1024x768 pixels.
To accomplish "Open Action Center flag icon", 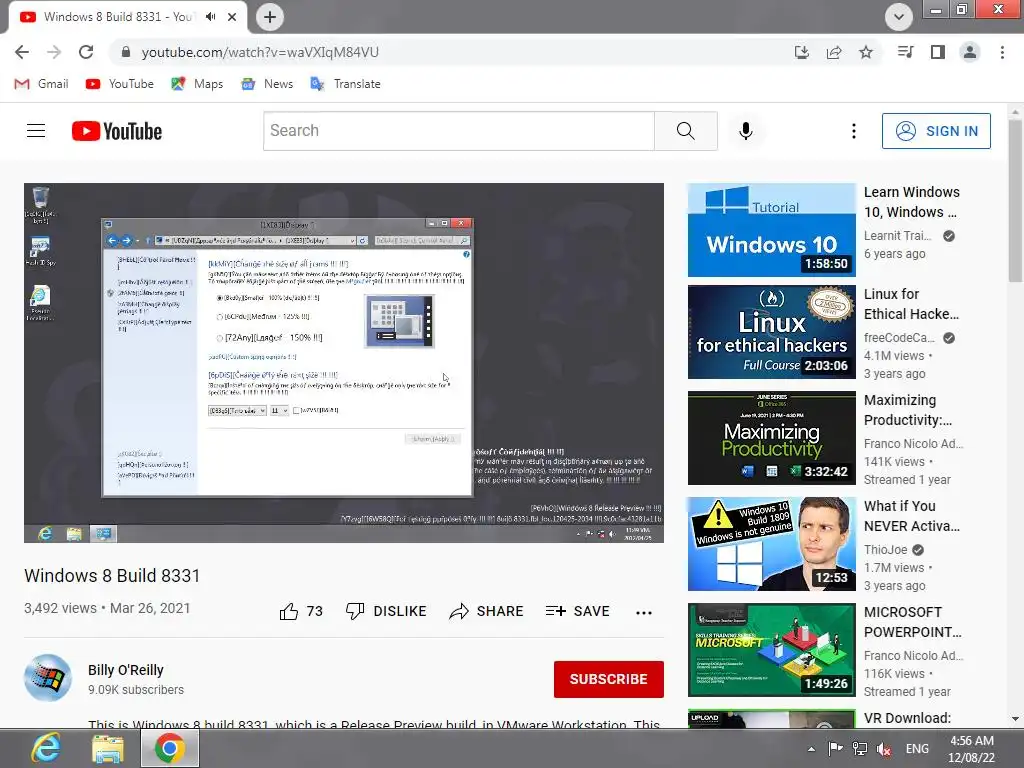I will (x=835, y=749).
